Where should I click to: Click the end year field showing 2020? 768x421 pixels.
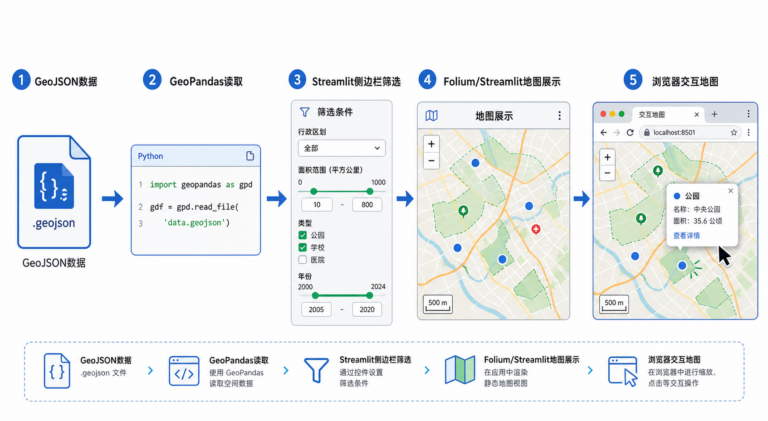(x=367, y=309)
